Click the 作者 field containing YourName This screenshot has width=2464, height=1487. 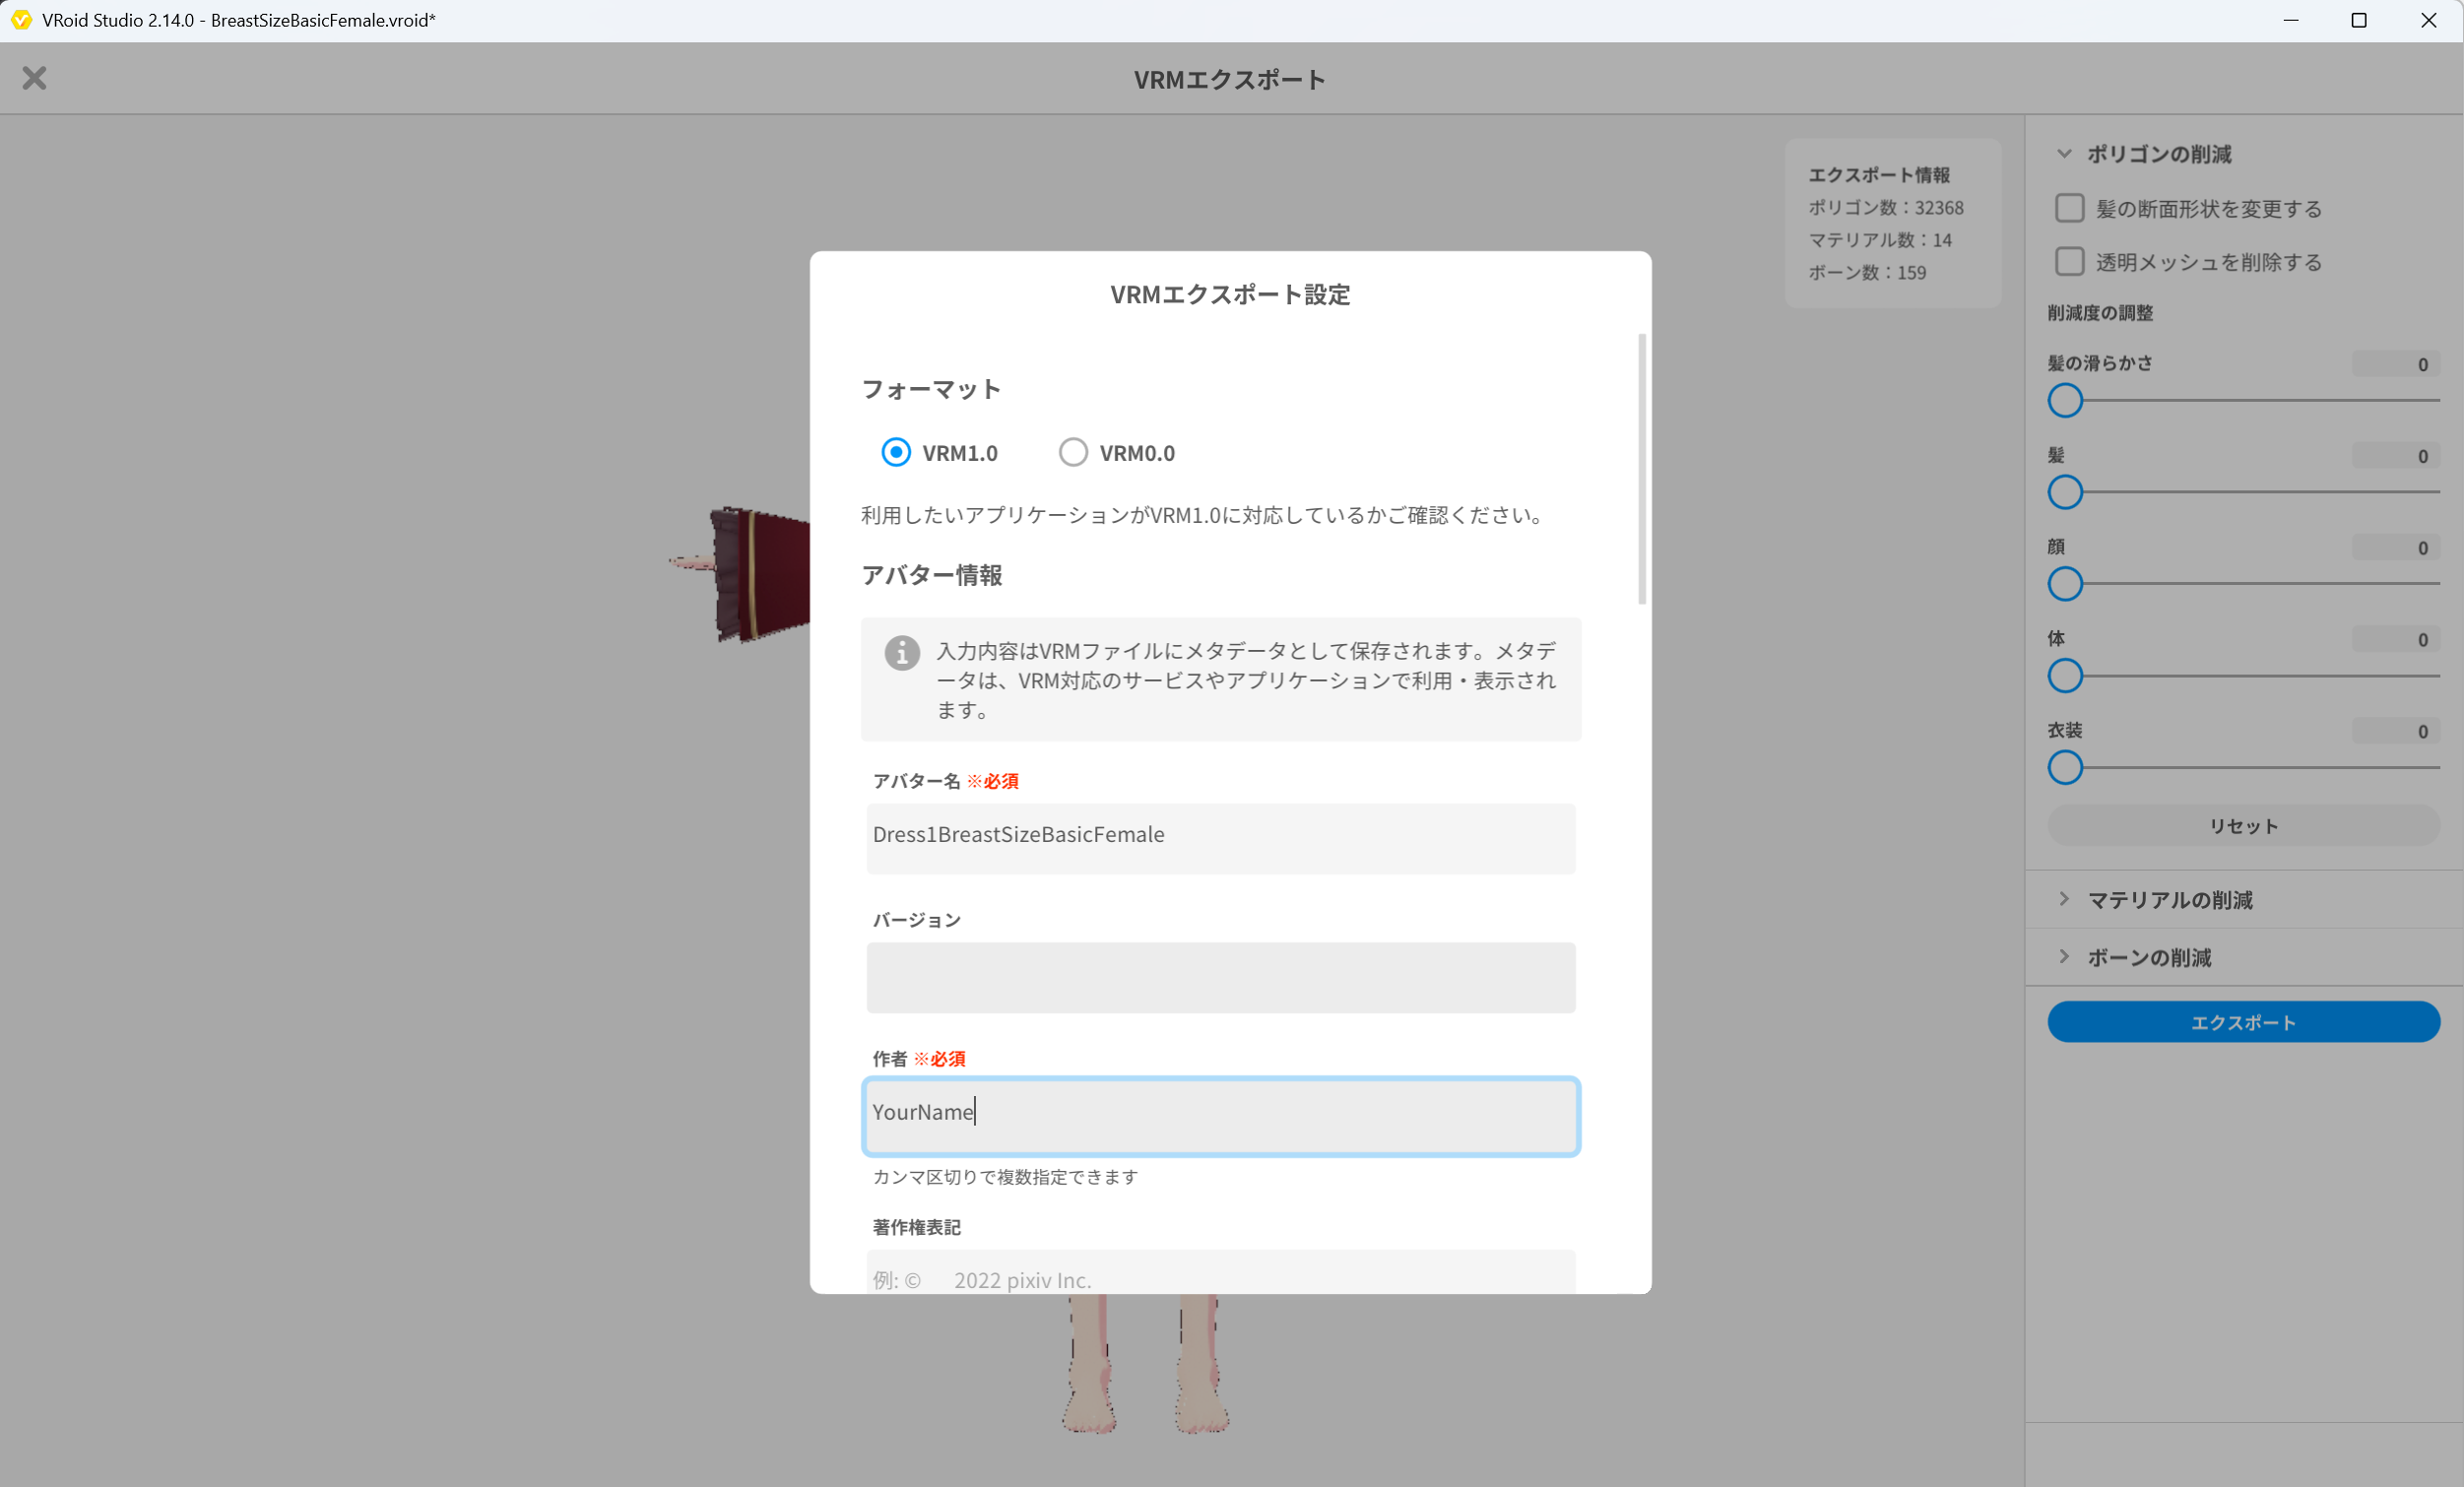tap(1220, 1116)
